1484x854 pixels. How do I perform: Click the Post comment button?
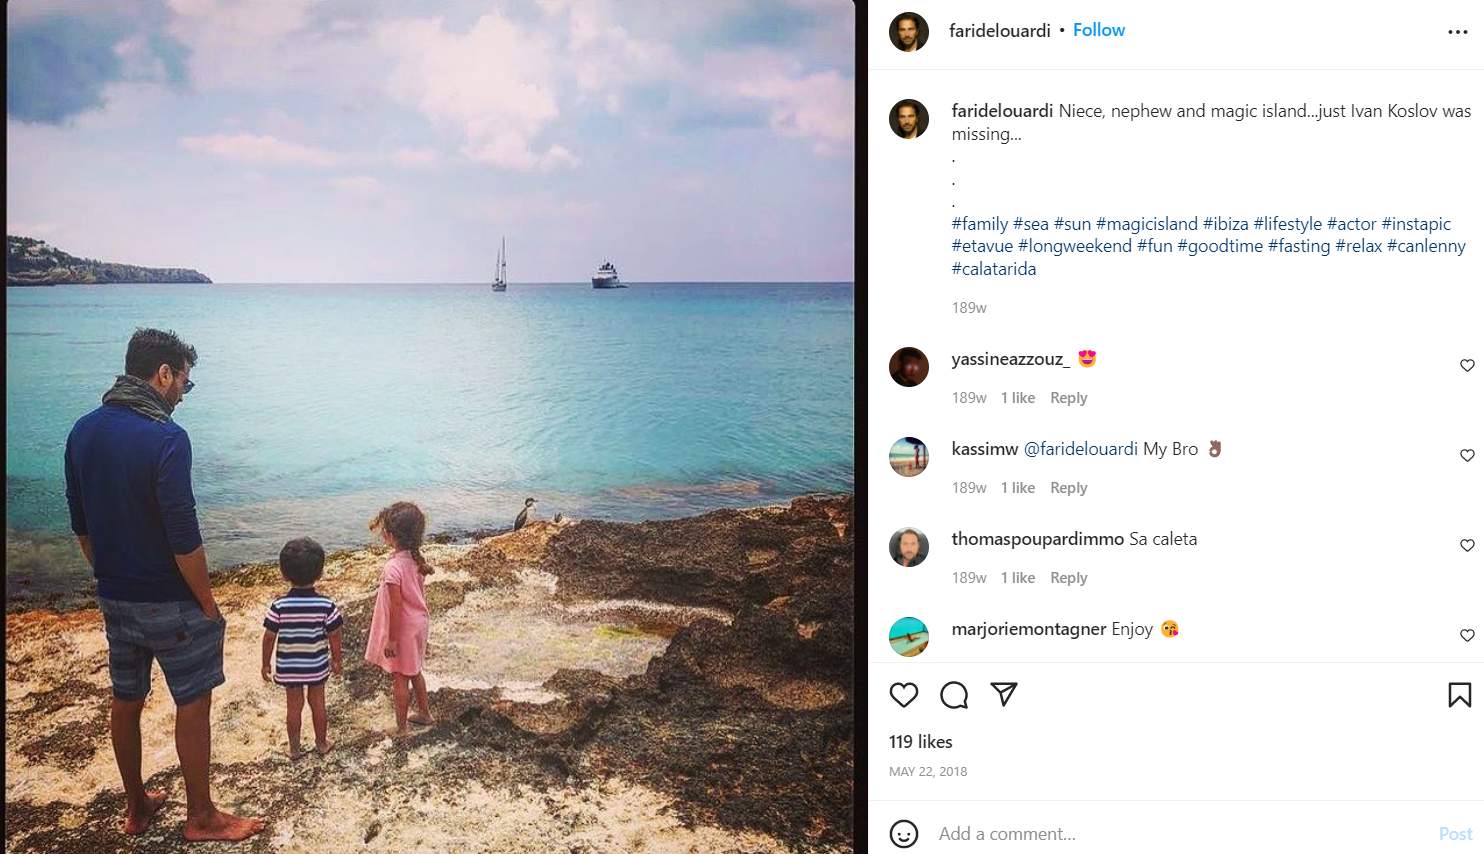pos(1455,833)
